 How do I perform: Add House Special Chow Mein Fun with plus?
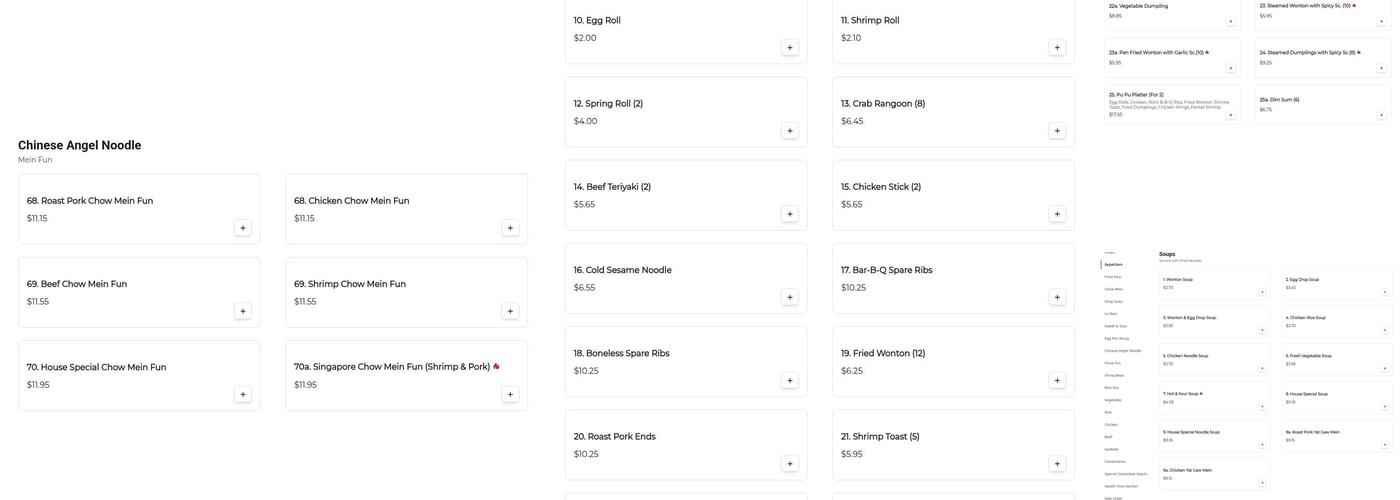(x=242, y=395)
